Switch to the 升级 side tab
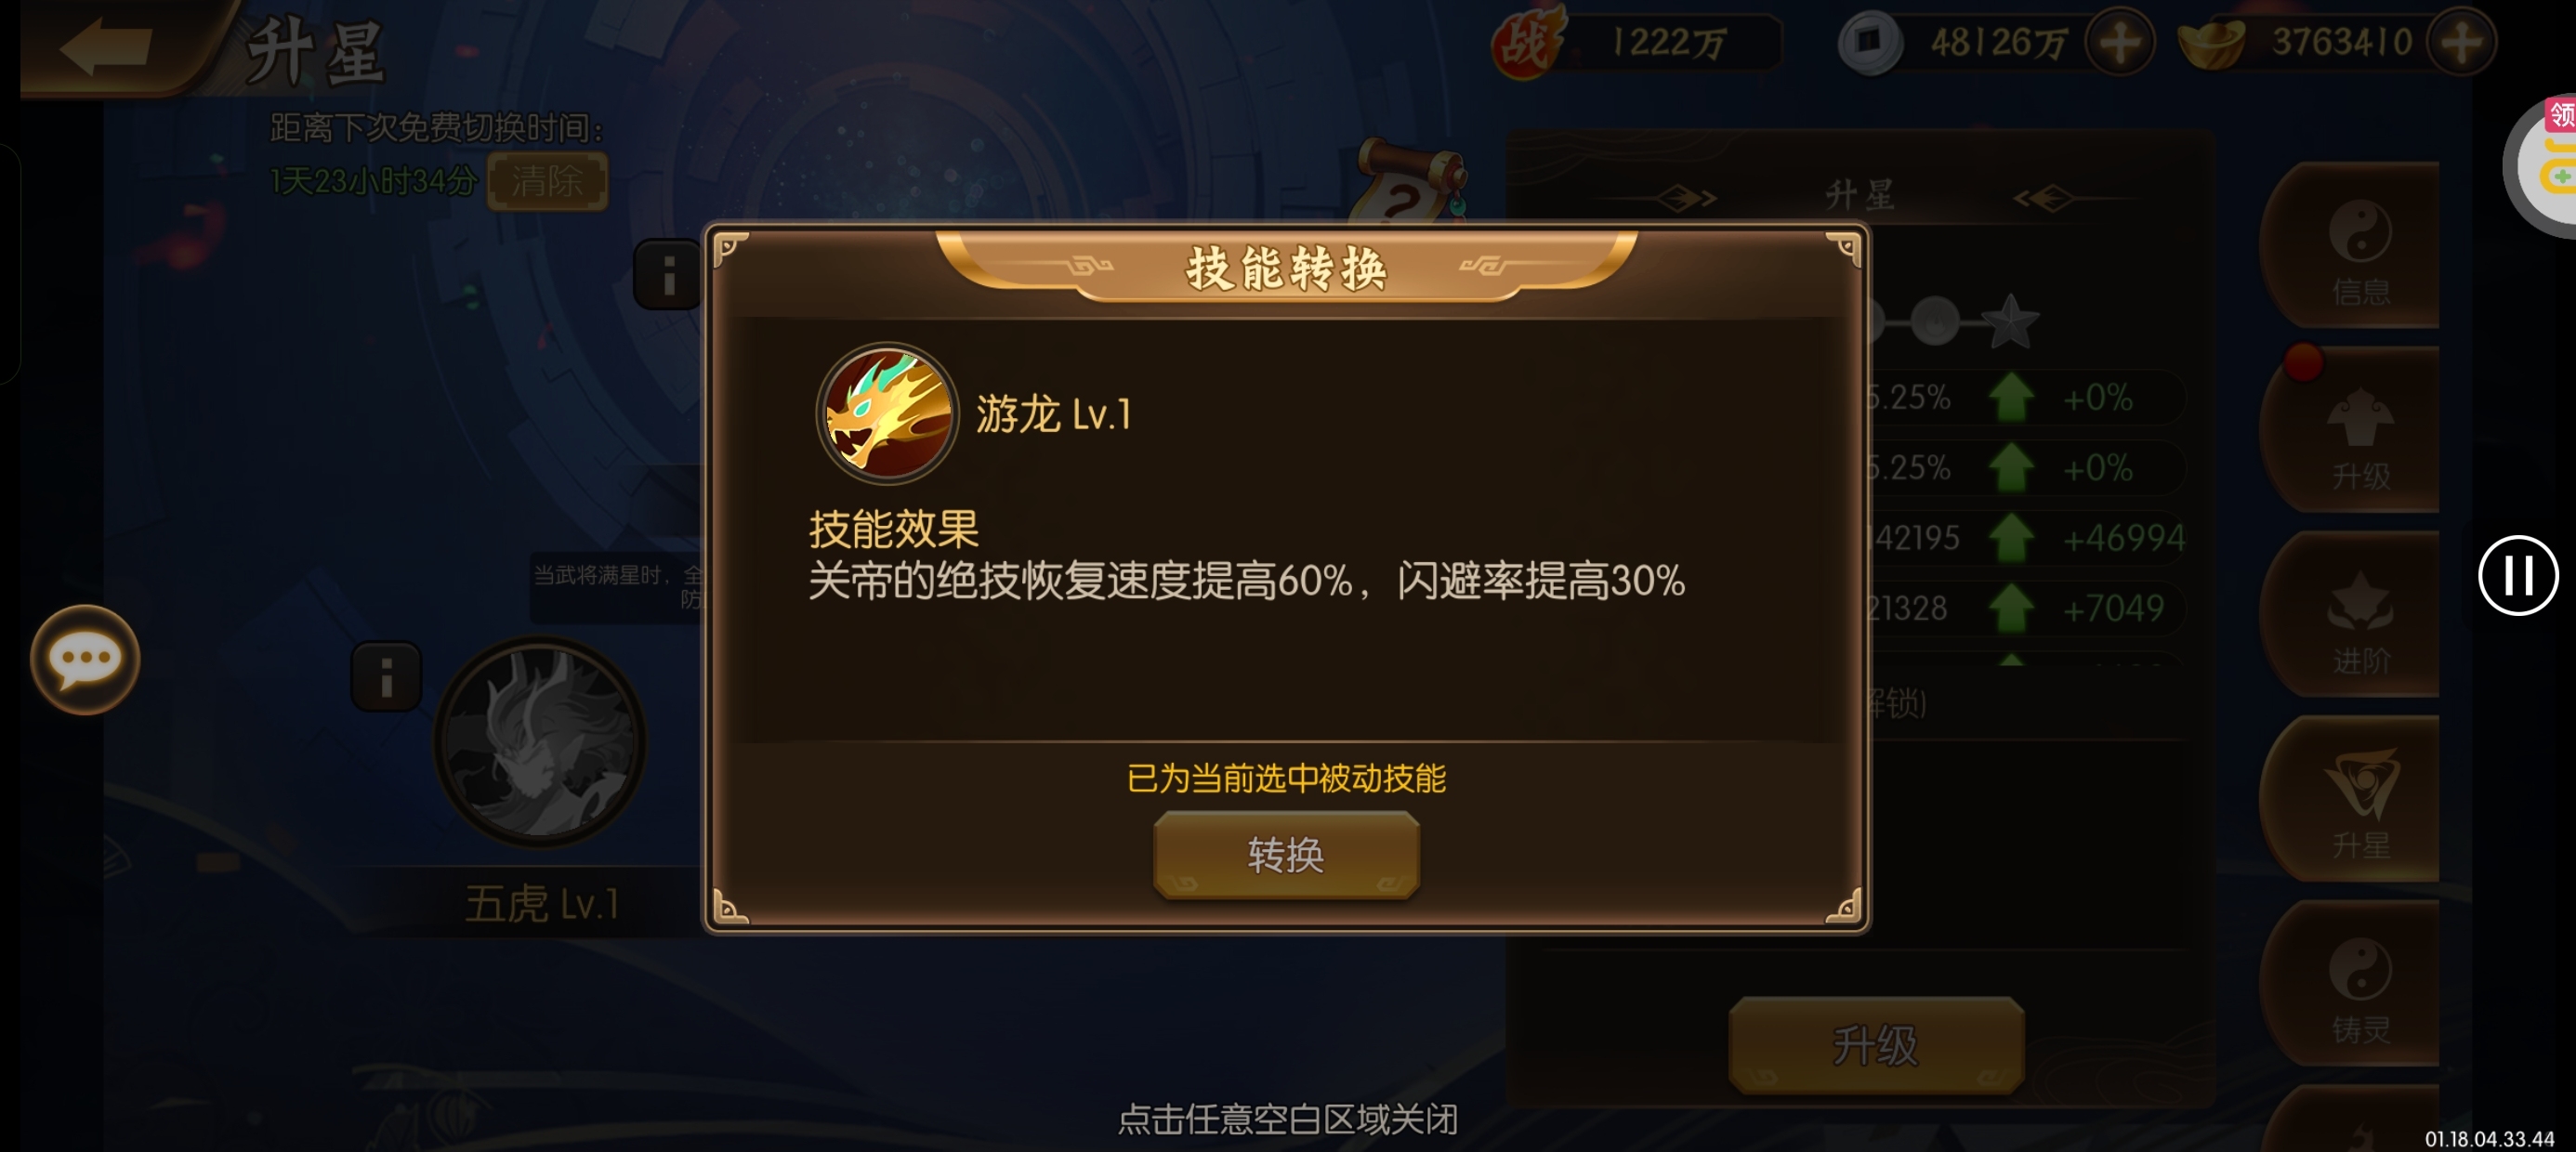The width and height of the screenshot is (2576, 1152). tap(2360, 435)
